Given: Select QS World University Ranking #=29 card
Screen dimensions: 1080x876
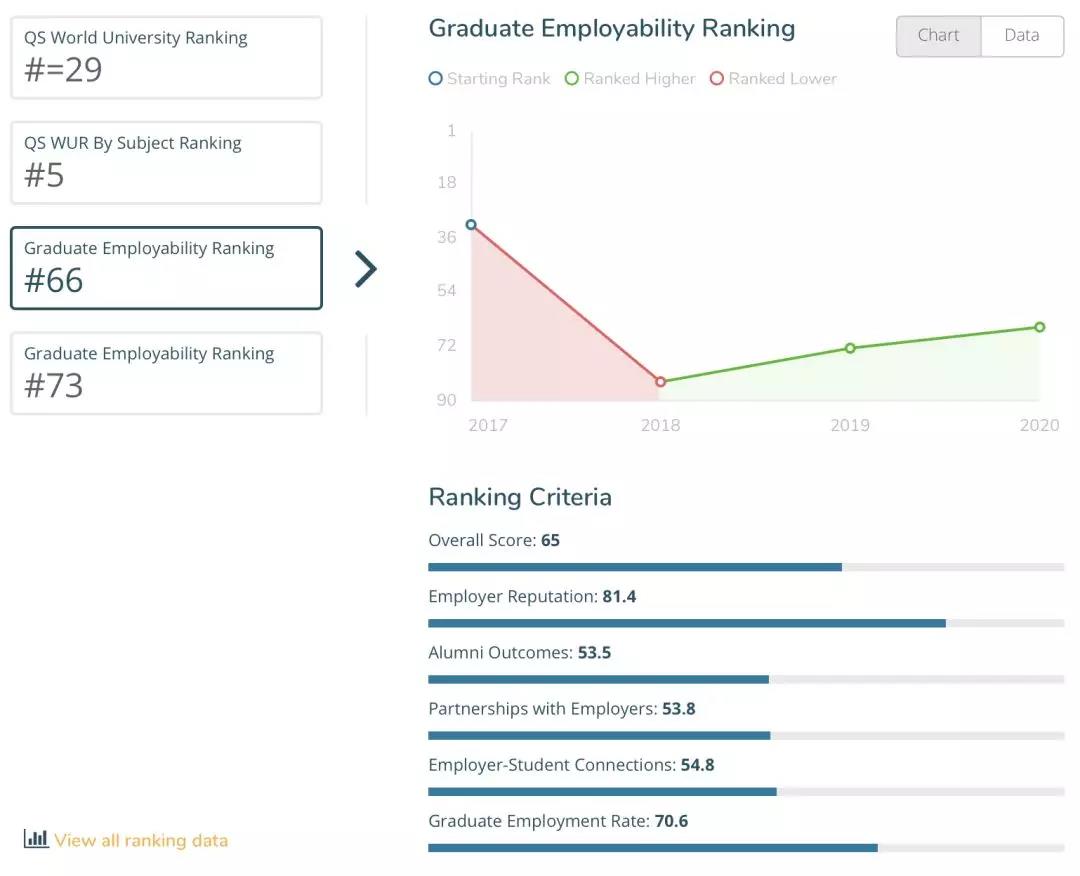Looking at the screenshot, I should [166, 58].
